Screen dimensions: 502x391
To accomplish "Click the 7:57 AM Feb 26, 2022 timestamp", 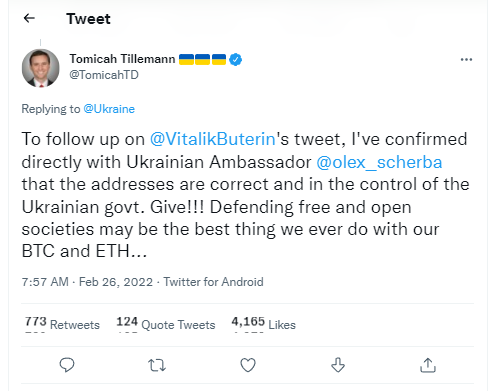I will coord(87,282).
